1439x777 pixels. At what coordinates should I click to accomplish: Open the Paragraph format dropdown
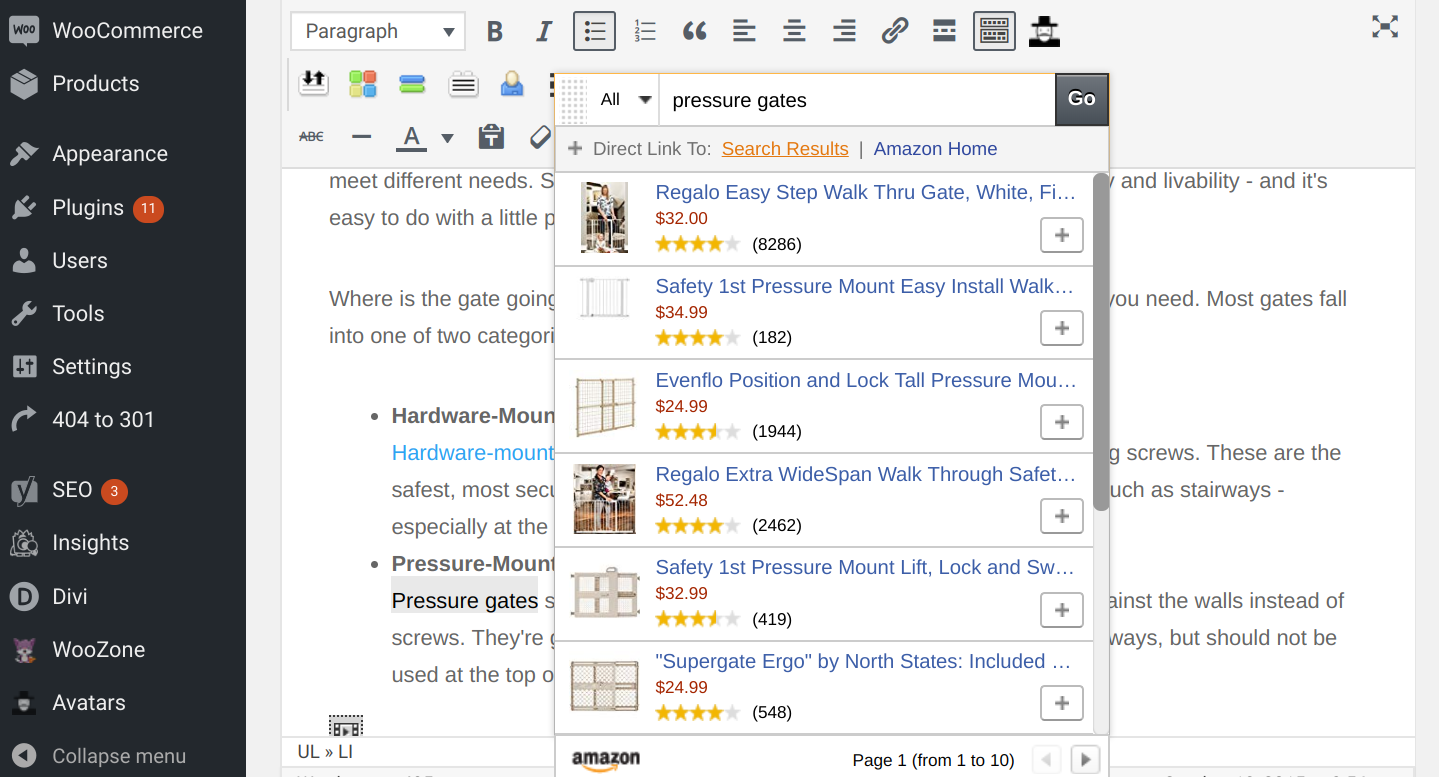pos(378,32)
